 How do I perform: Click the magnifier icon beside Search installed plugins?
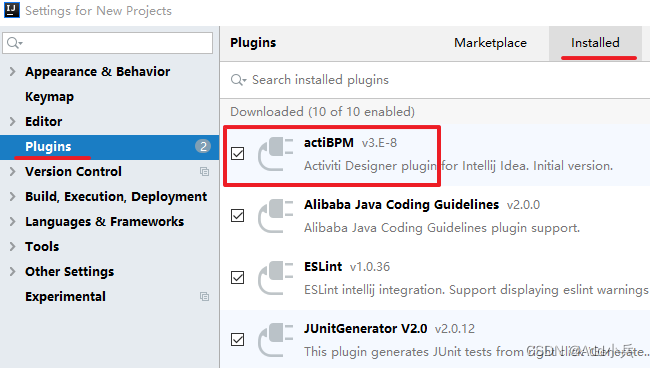(238, 80)
